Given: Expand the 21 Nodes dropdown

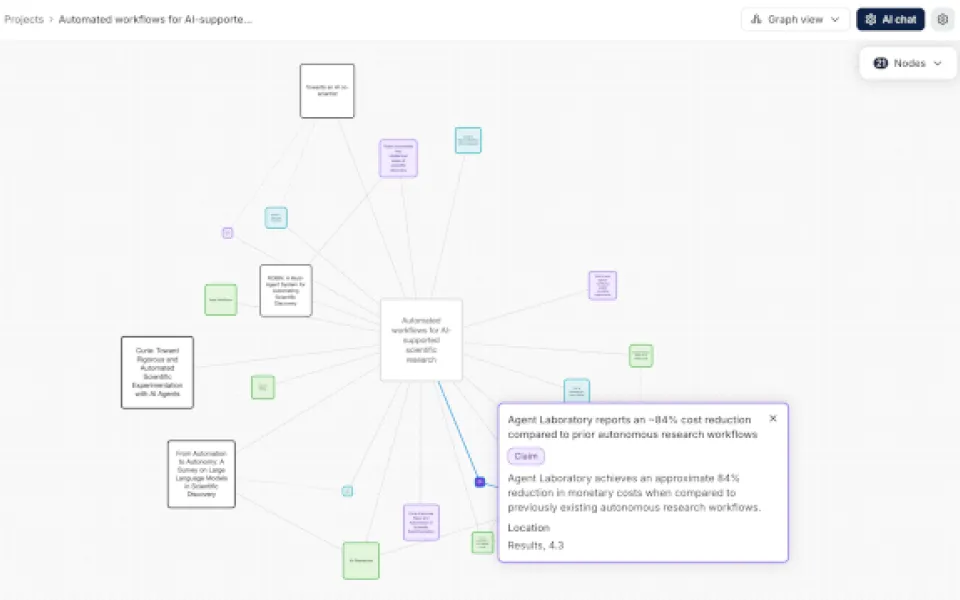Looking at the screenshot, I should pos(907,63).
